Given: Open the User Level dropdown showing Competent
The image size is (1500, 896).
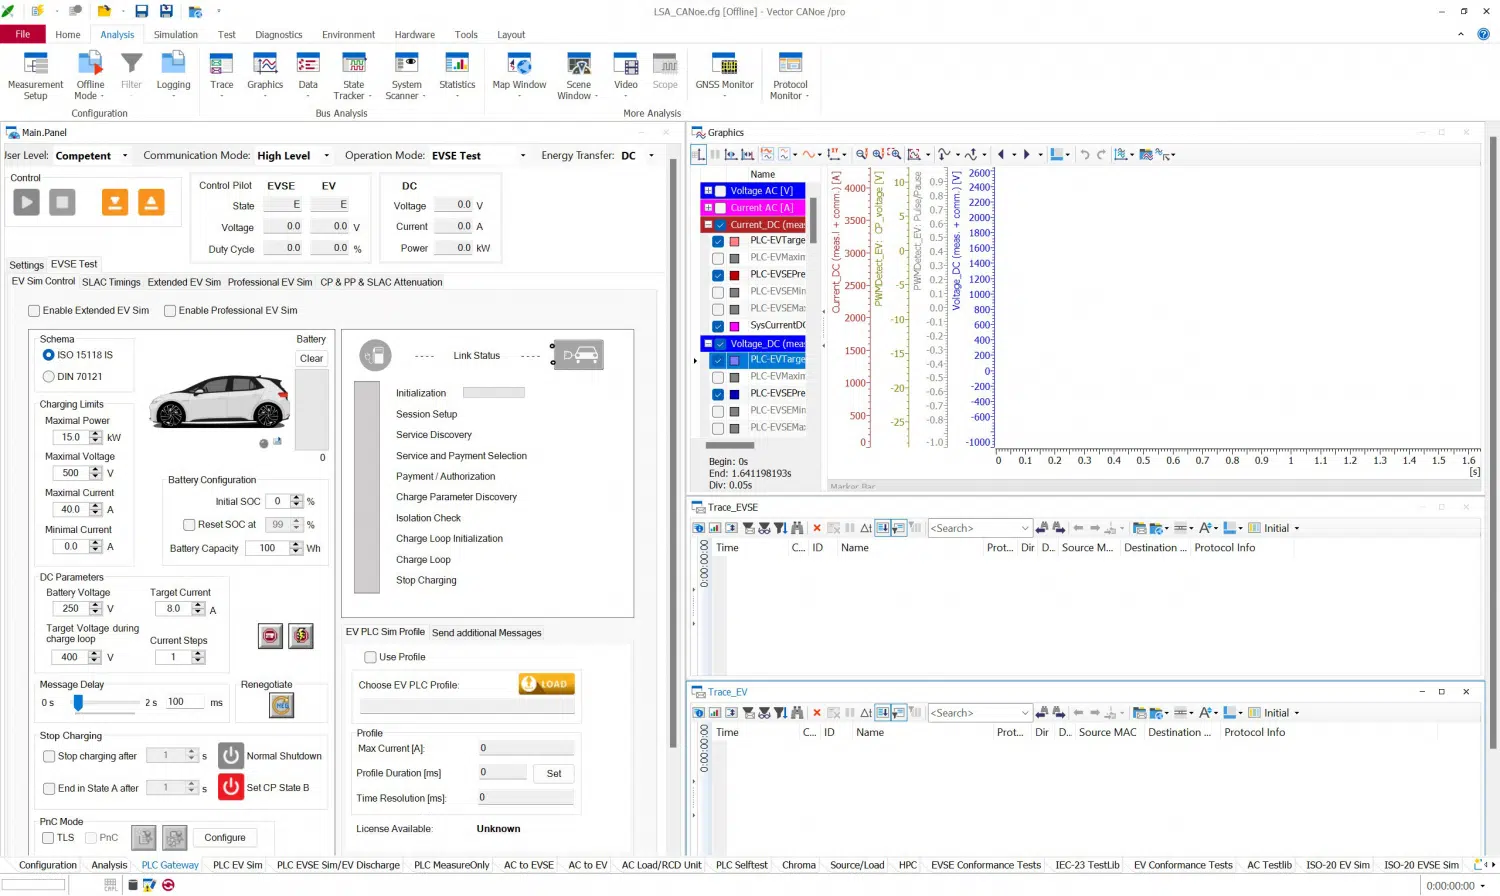Looking at the screenshot, I should click(123, 155).
